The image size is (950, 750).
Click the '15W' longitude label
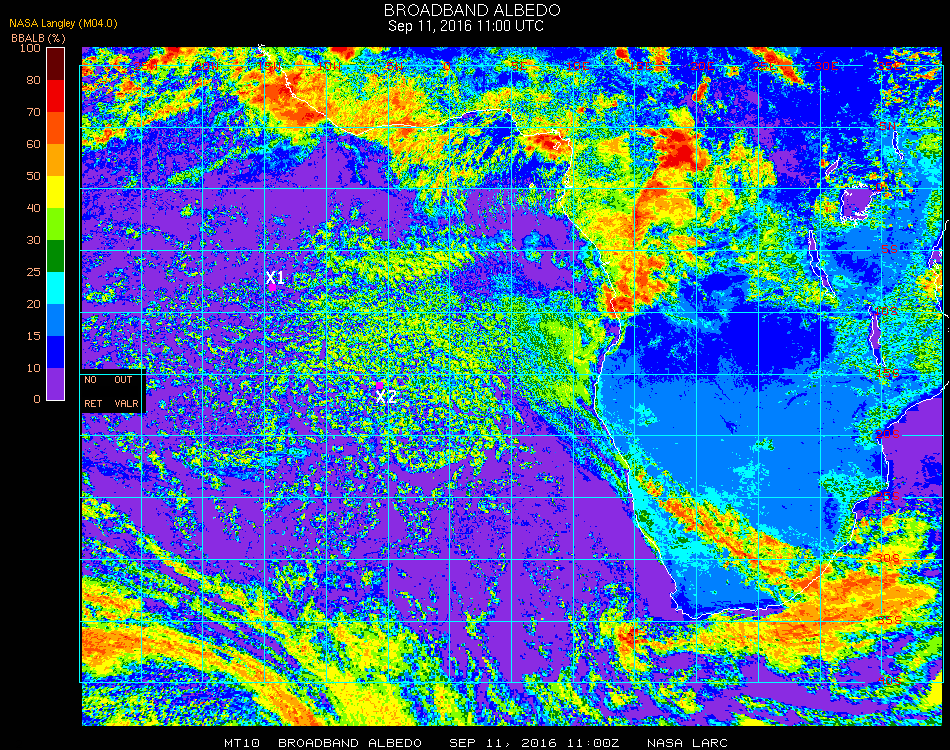point(268,66)
